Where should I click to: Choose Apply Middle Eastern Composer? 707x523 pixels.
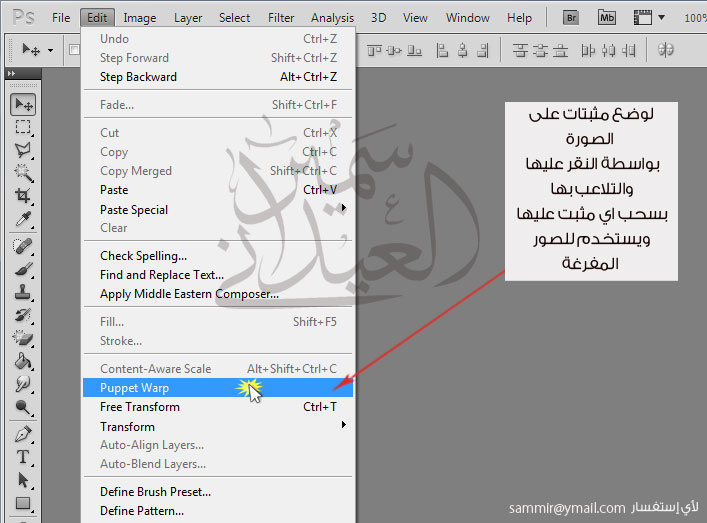[218, 294]
